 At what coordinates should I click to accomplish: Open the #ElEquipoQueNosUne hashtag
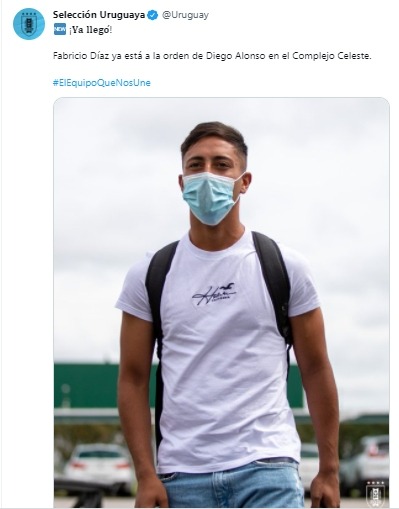point(102,83)
